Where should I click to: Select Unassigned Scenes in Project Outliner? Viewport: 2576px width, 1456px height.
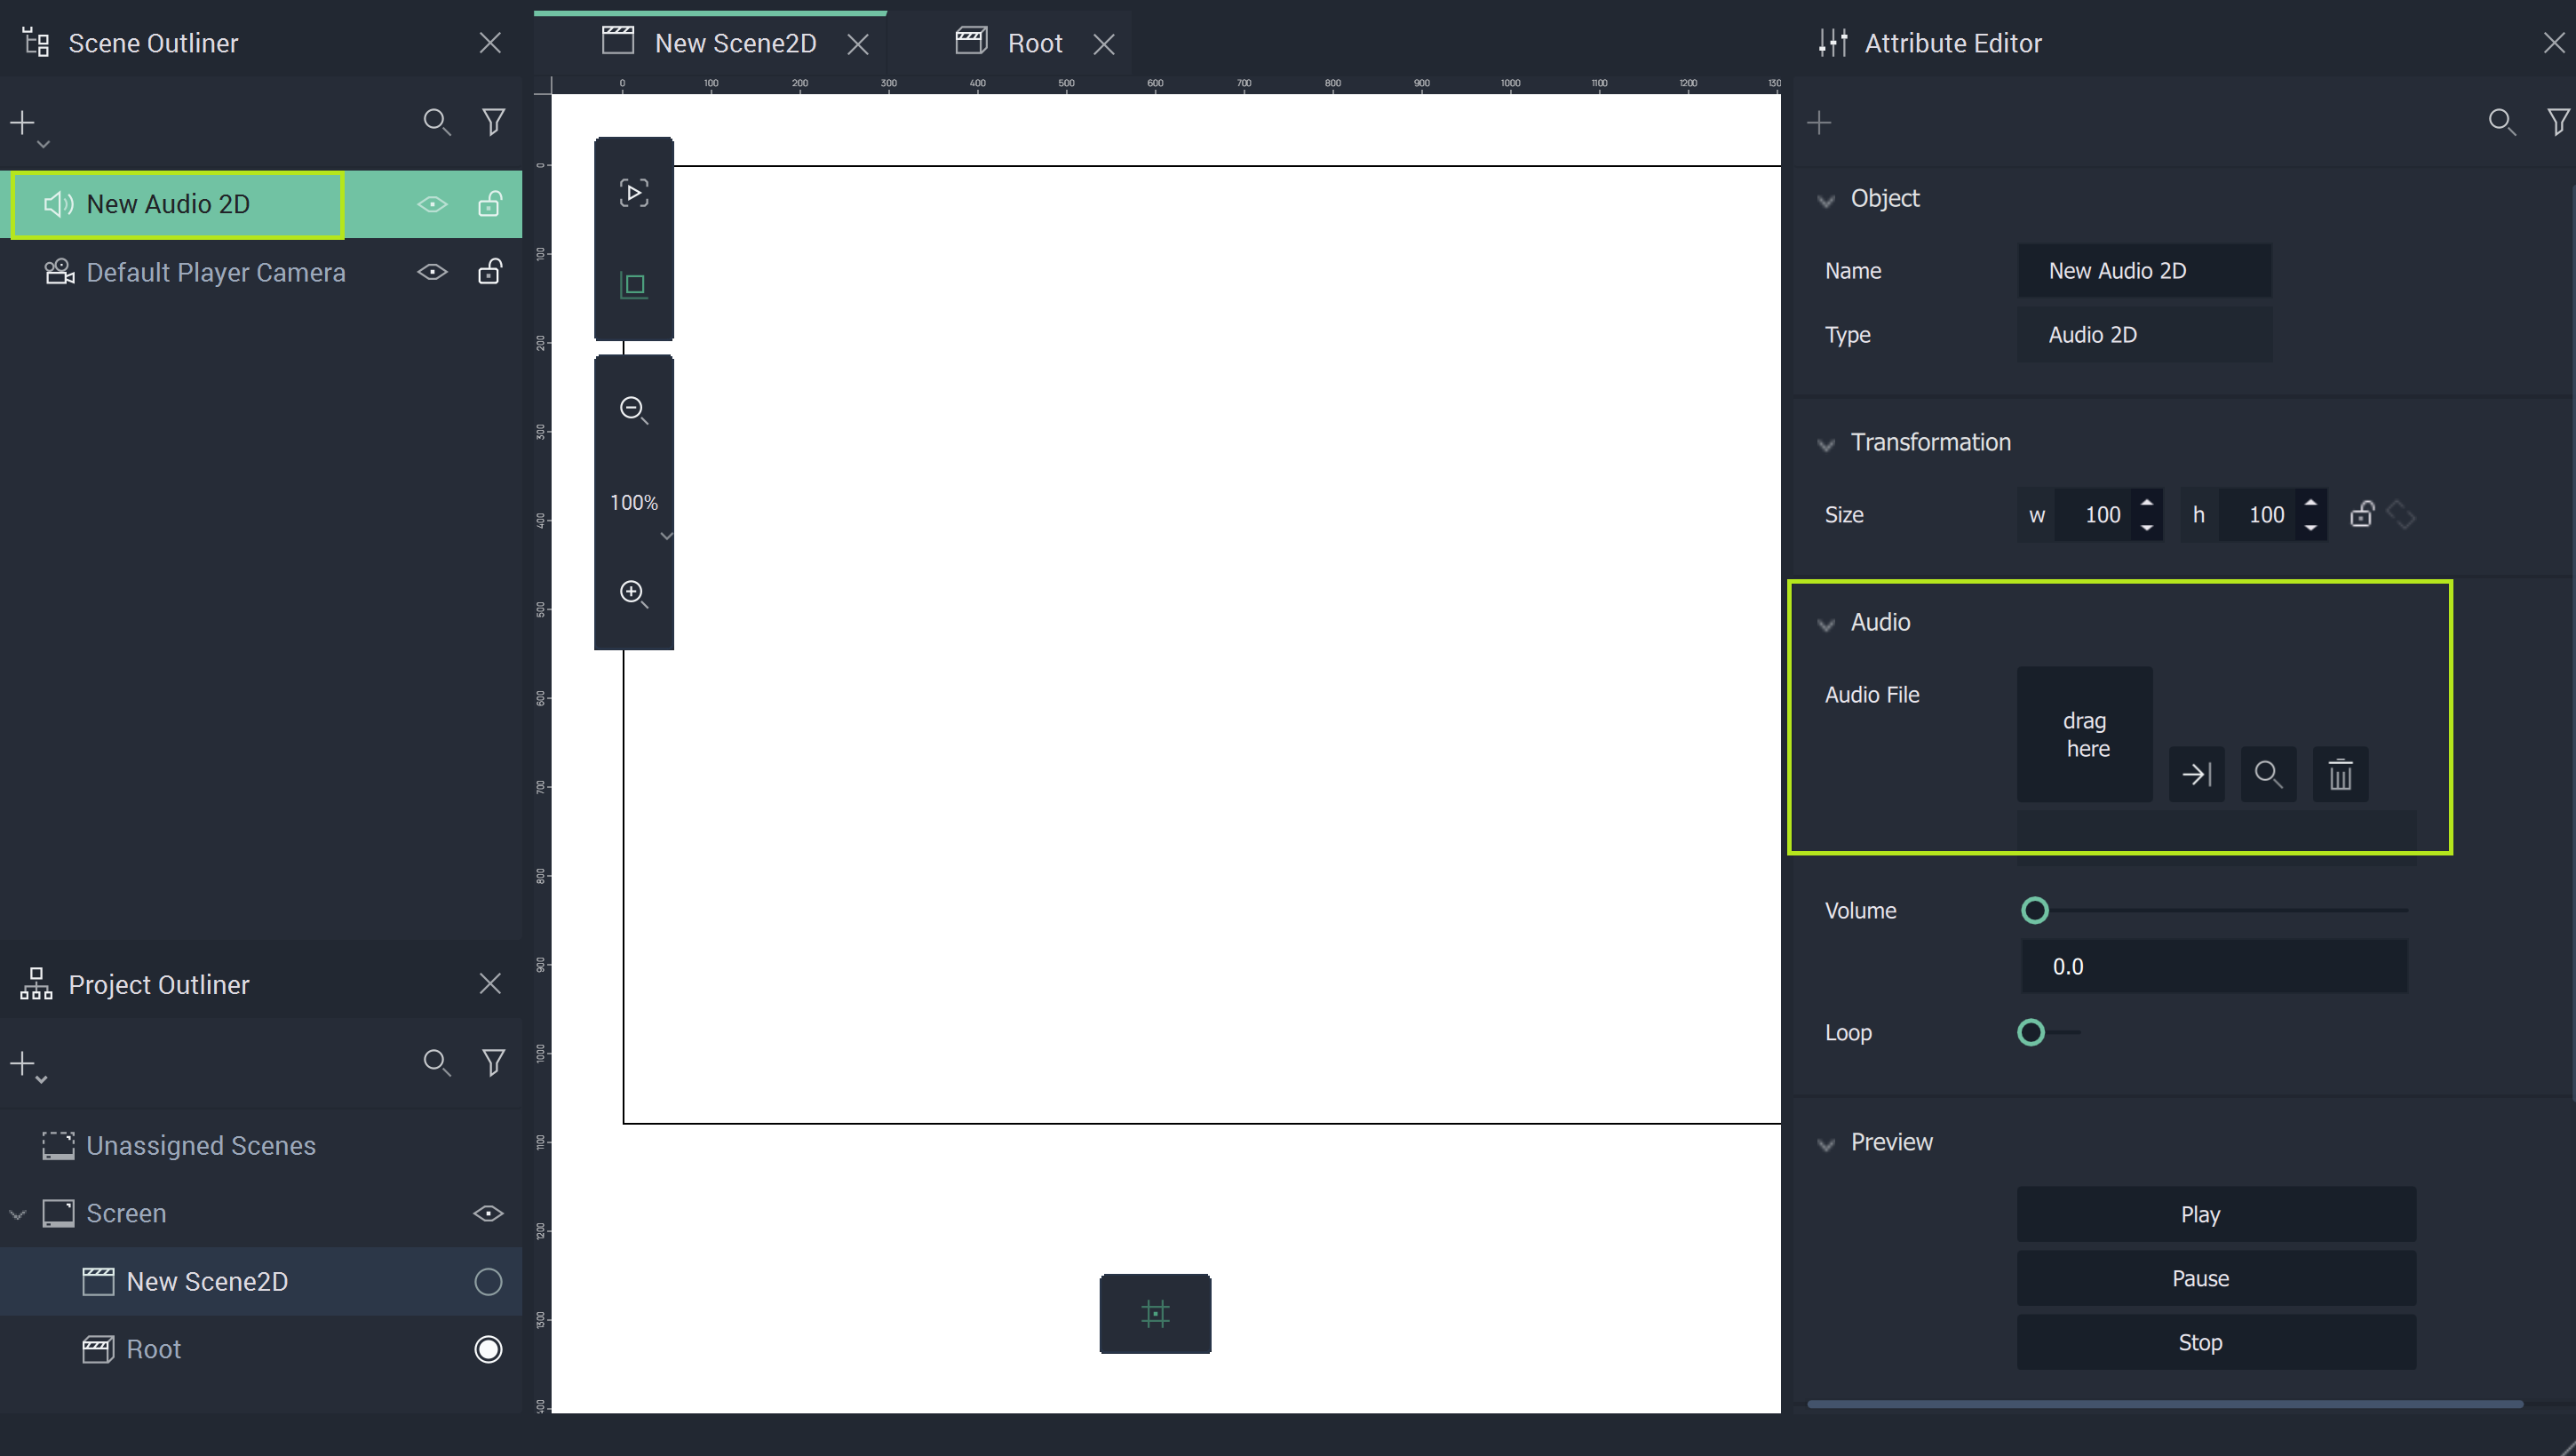pos(200,1145)
